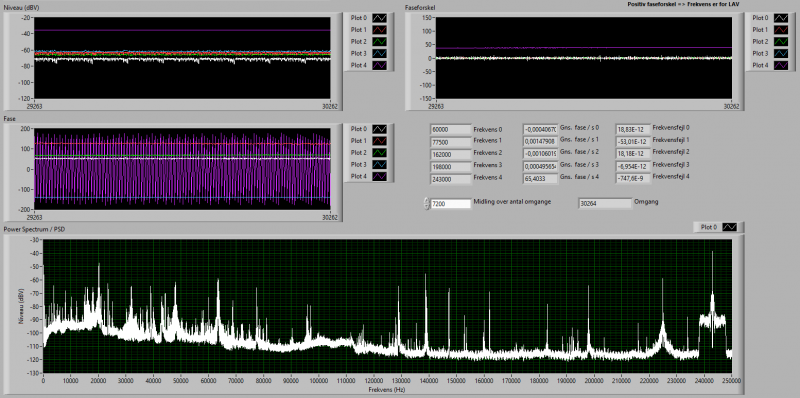Click the Frekvensfejl 4 value -747,6E-9
Viewport: 800px width, 398px height.
633,179
